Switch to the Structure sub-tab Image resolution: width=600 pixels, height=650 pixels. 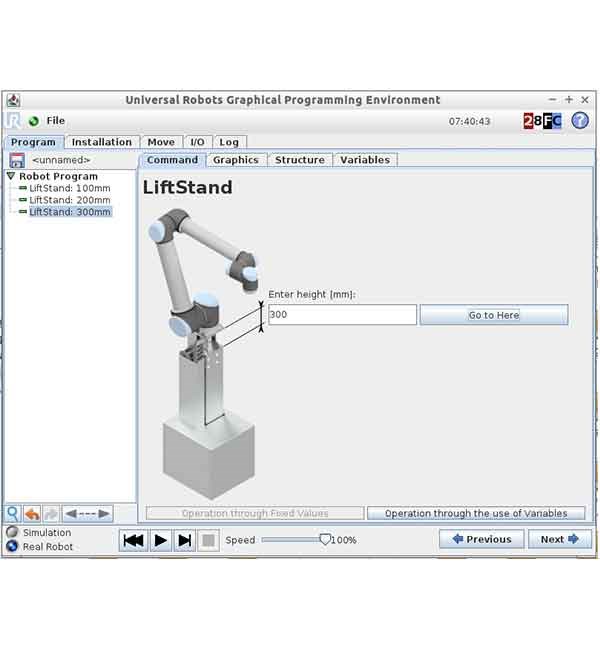300,160
